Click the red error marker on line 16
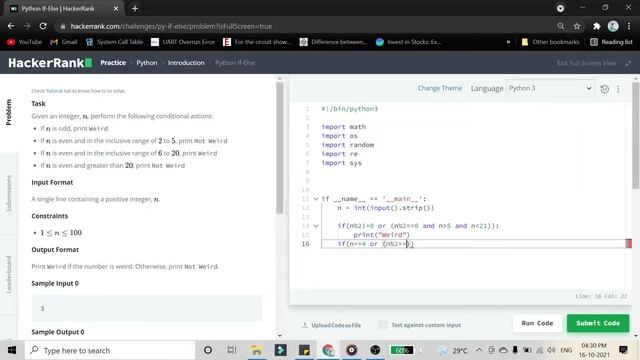Screen dimensions: 640x360 (x=629, y=244)
